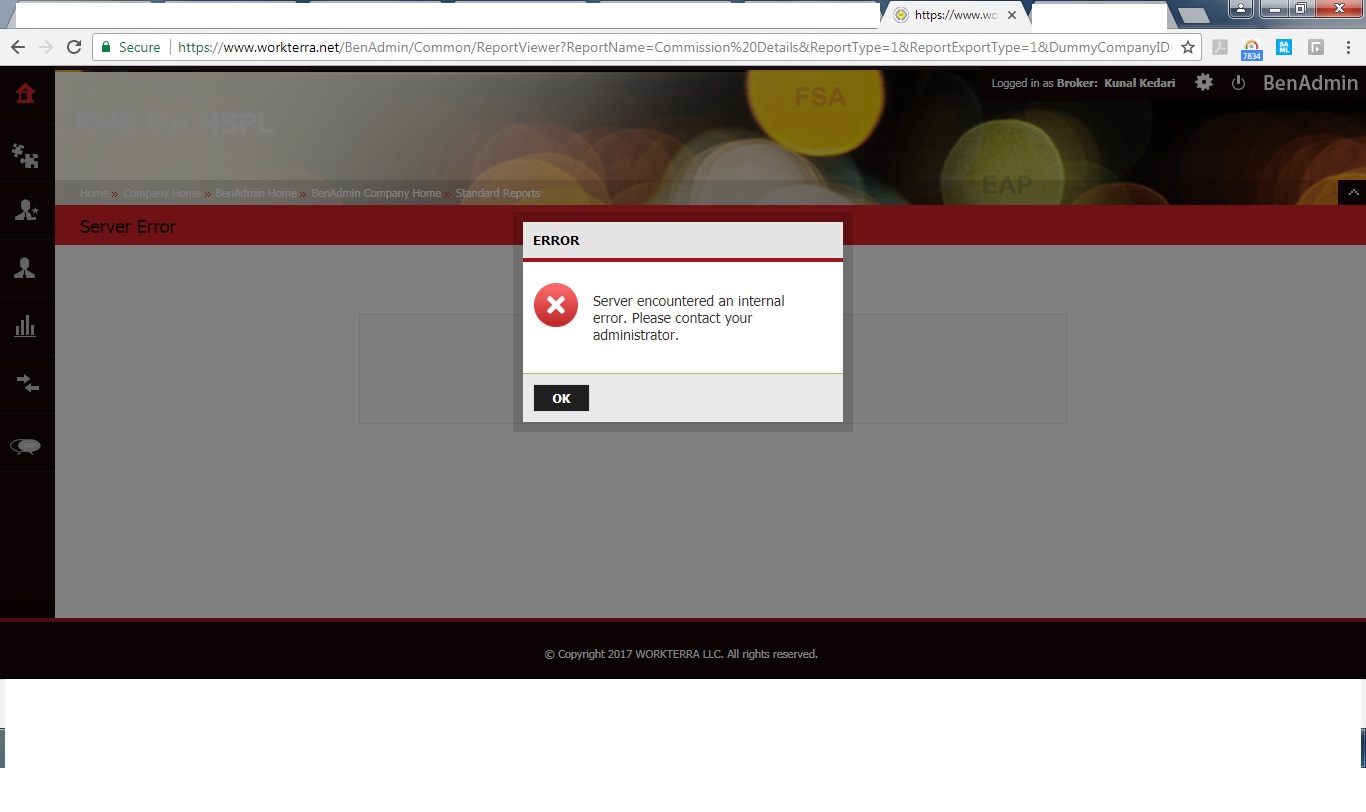The height and width of the screenshot is (812, 1366).
Task: Select the single person sidebar icon
Action: 25,268
